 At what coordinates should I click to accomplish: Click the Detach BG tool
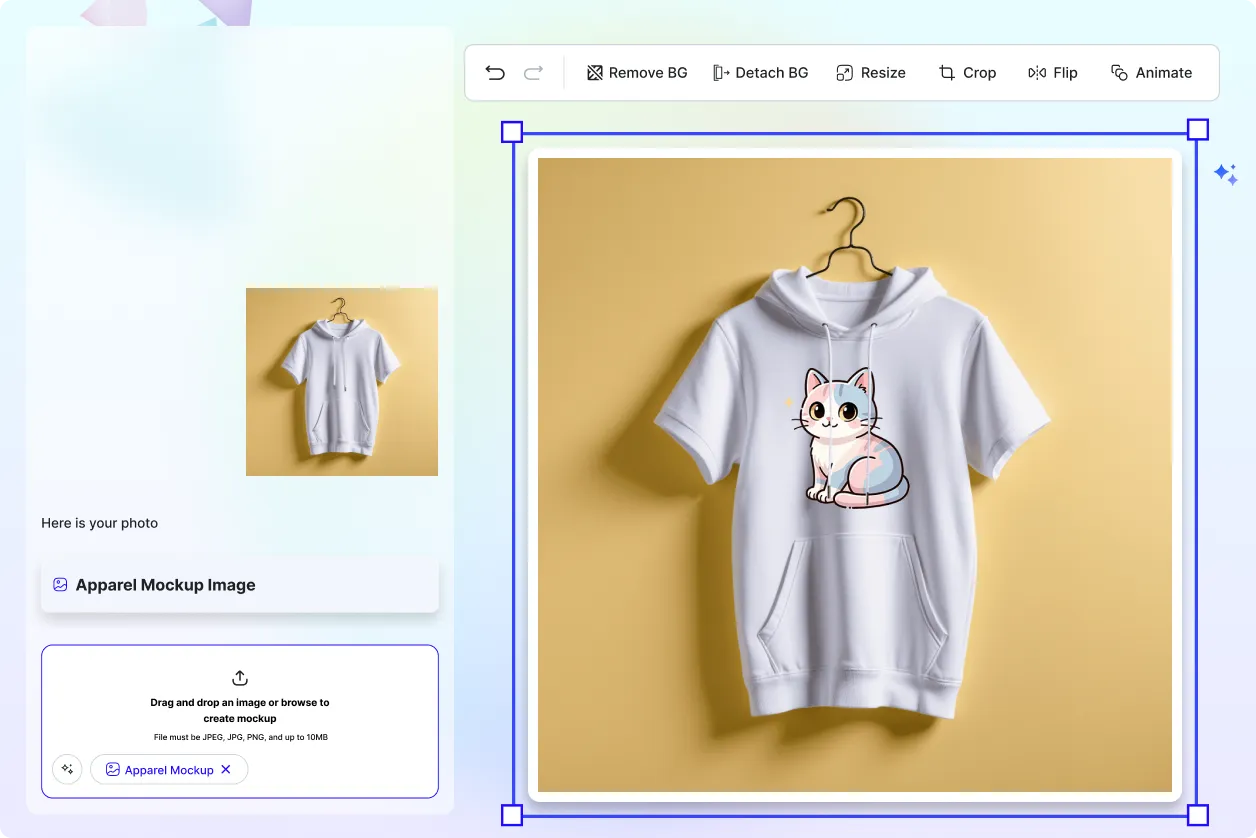click(761, 72)
